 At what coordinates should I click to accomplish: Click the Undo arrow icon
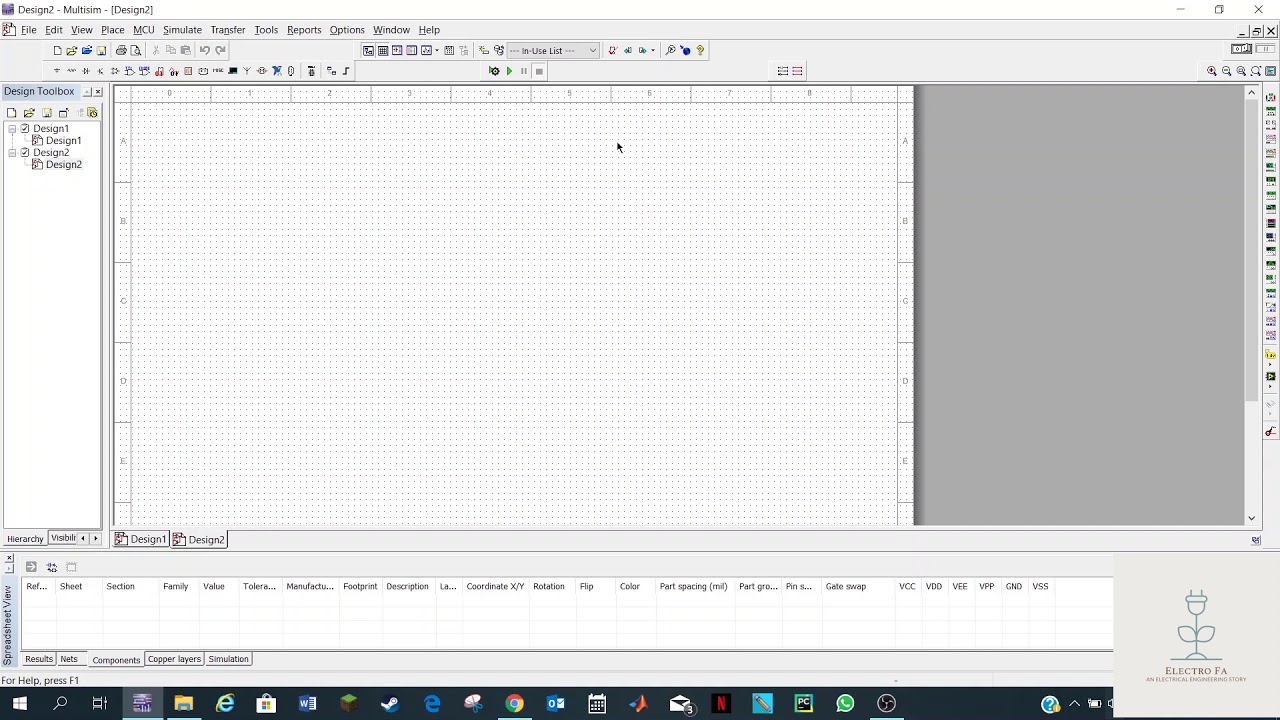pos(205,50)
